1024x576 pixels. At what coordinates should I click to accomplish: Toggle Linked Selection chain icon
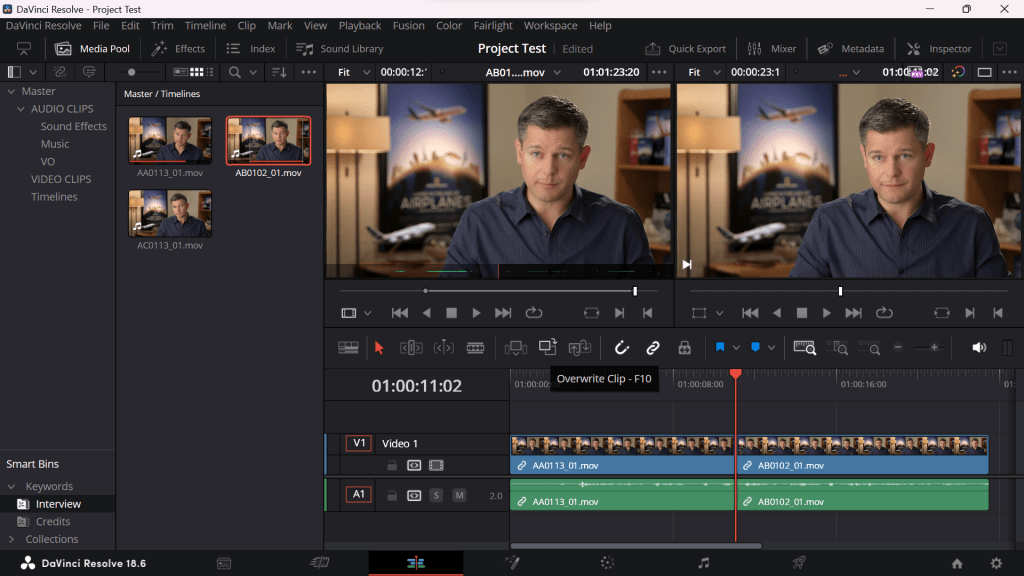(653, 348)
